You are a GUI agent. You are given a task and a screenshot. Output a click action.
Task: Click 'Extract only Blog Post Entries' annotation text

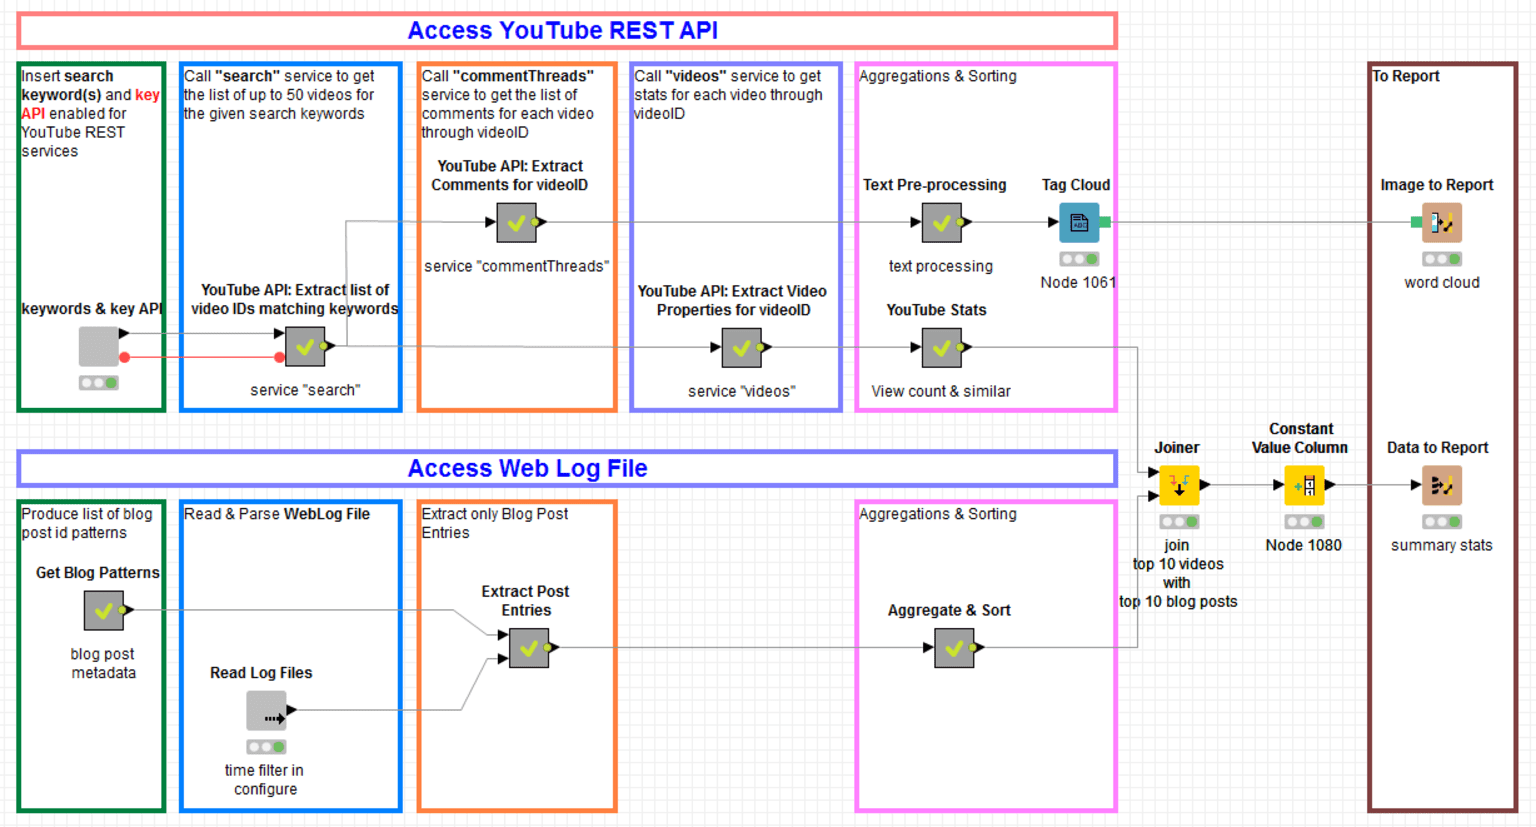pyautogui.click(x=495, y=524)
